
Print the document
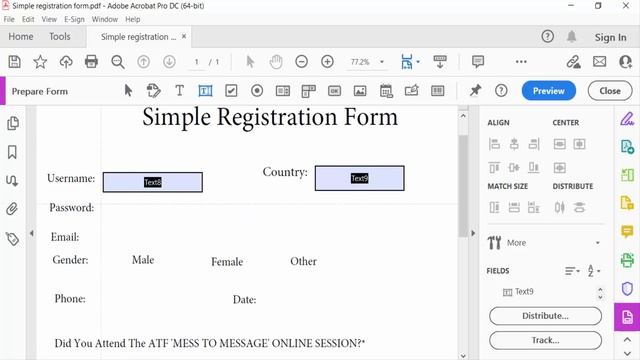[91, 62]
